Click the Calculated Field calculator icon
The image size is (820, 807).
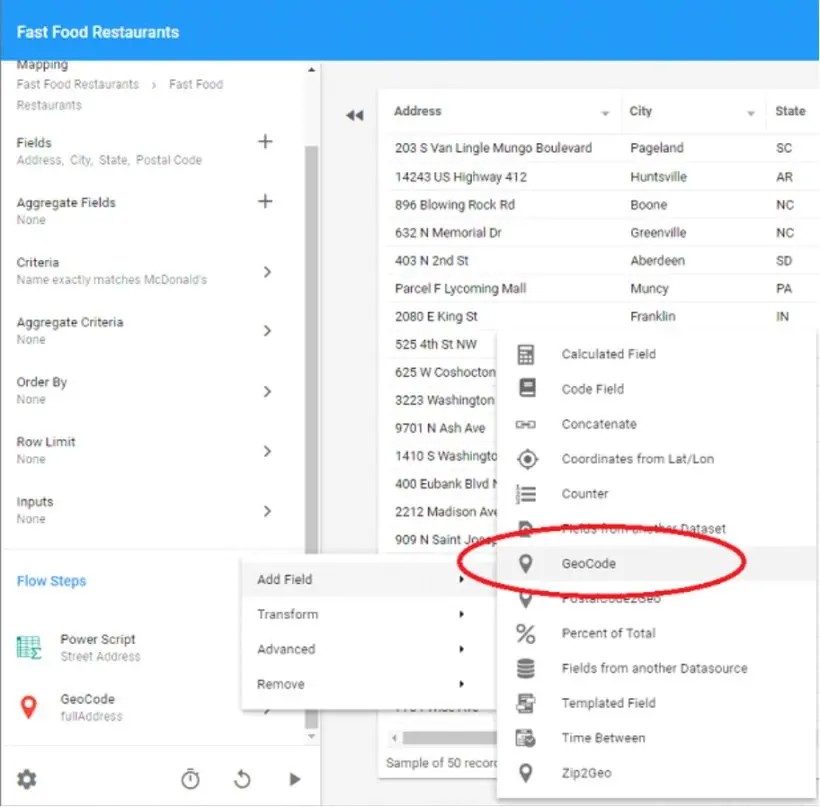click(526, 355)
